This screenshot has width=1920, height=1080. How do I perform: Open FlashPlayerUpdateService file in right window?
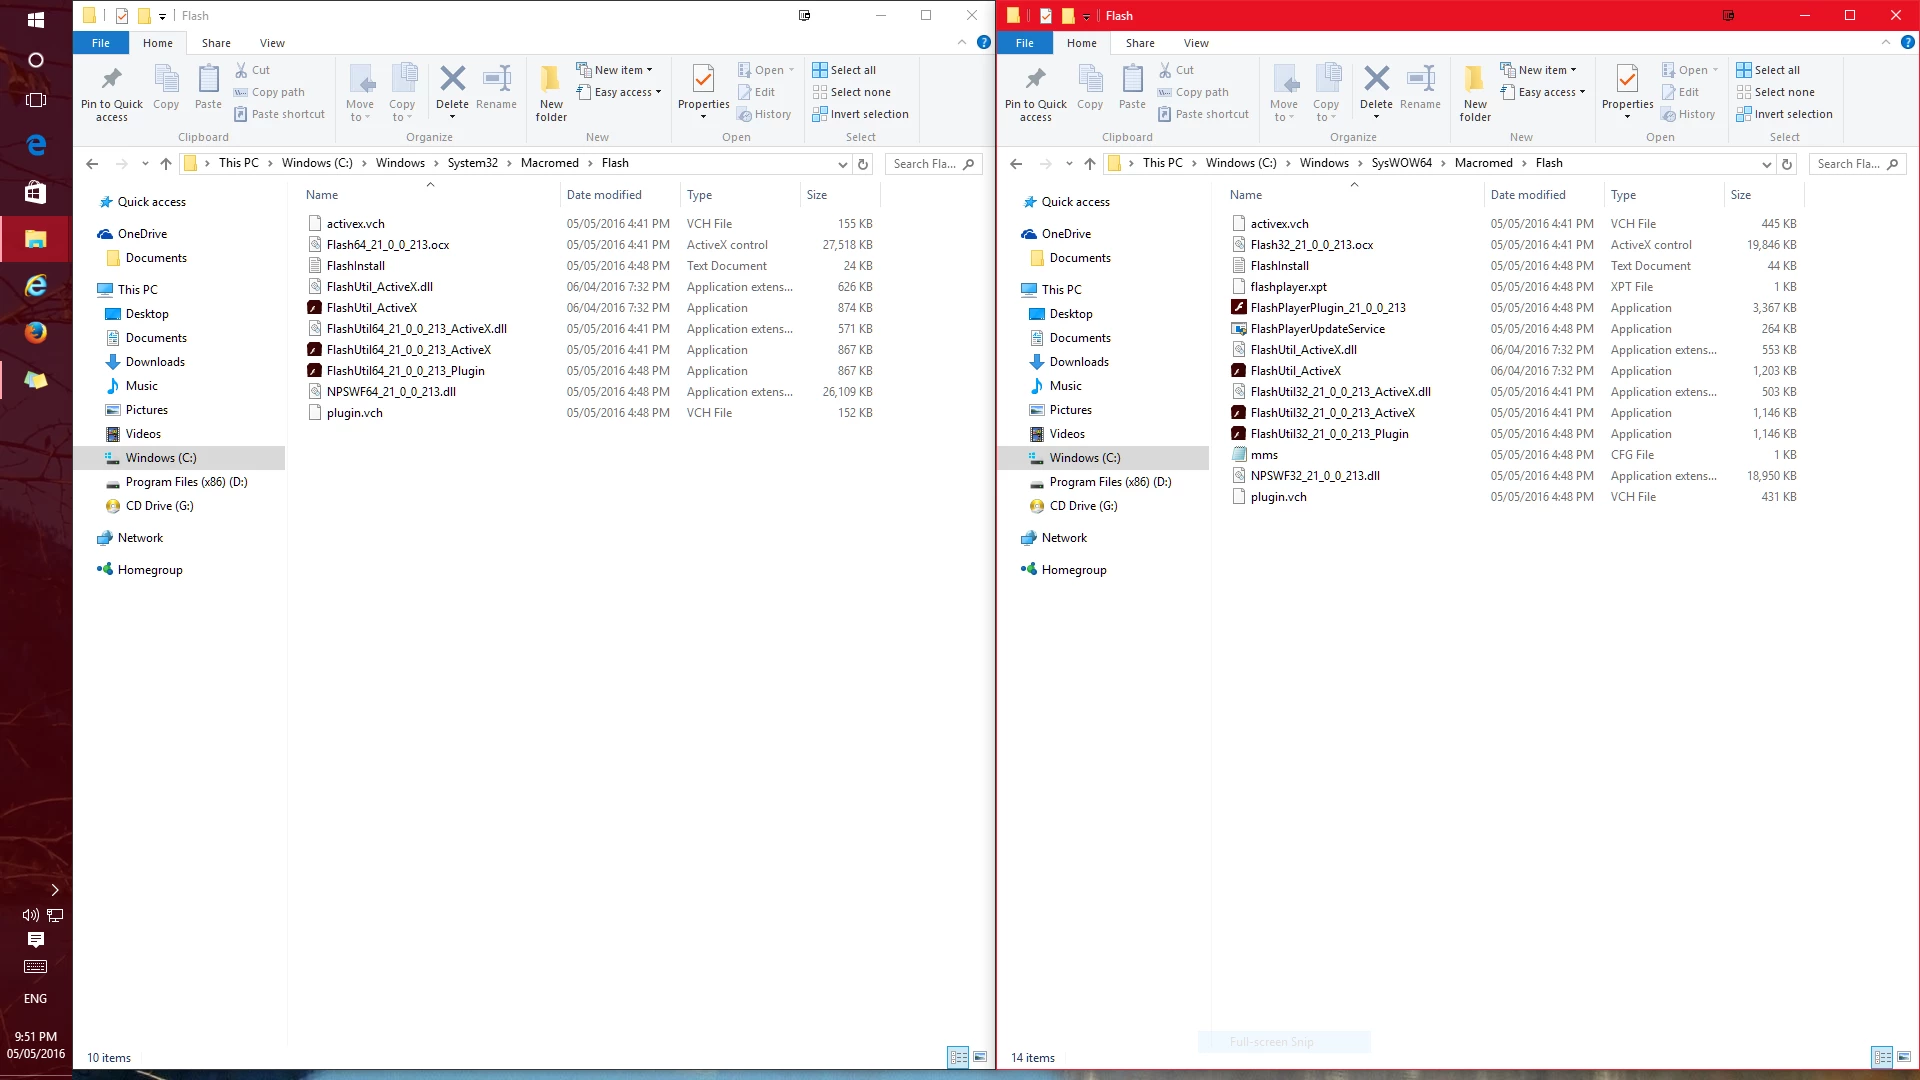coord(1317,329)
